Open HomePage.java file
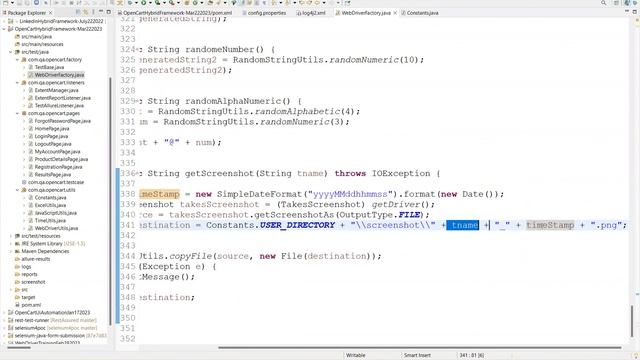640x360 pixels. (49, 129)
